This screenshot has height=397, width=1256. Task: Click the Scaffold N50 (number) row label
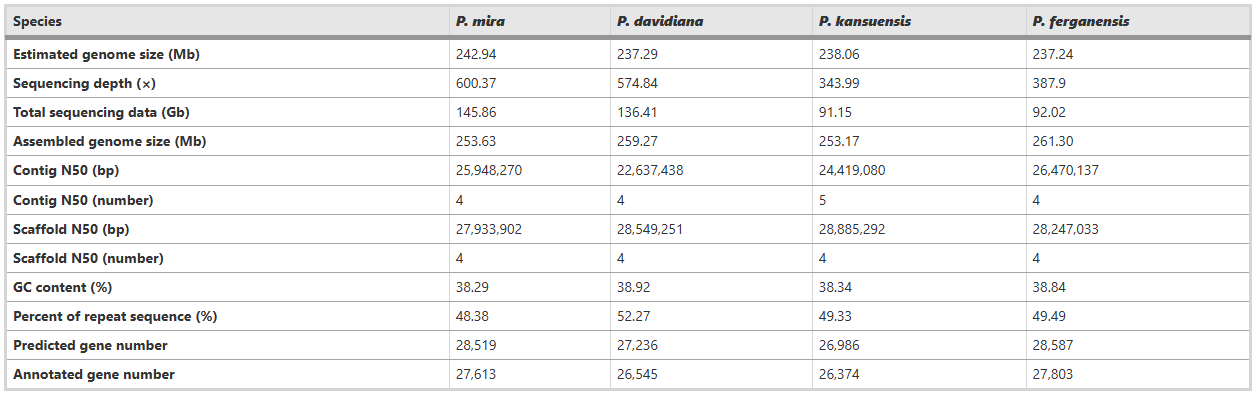88,258
